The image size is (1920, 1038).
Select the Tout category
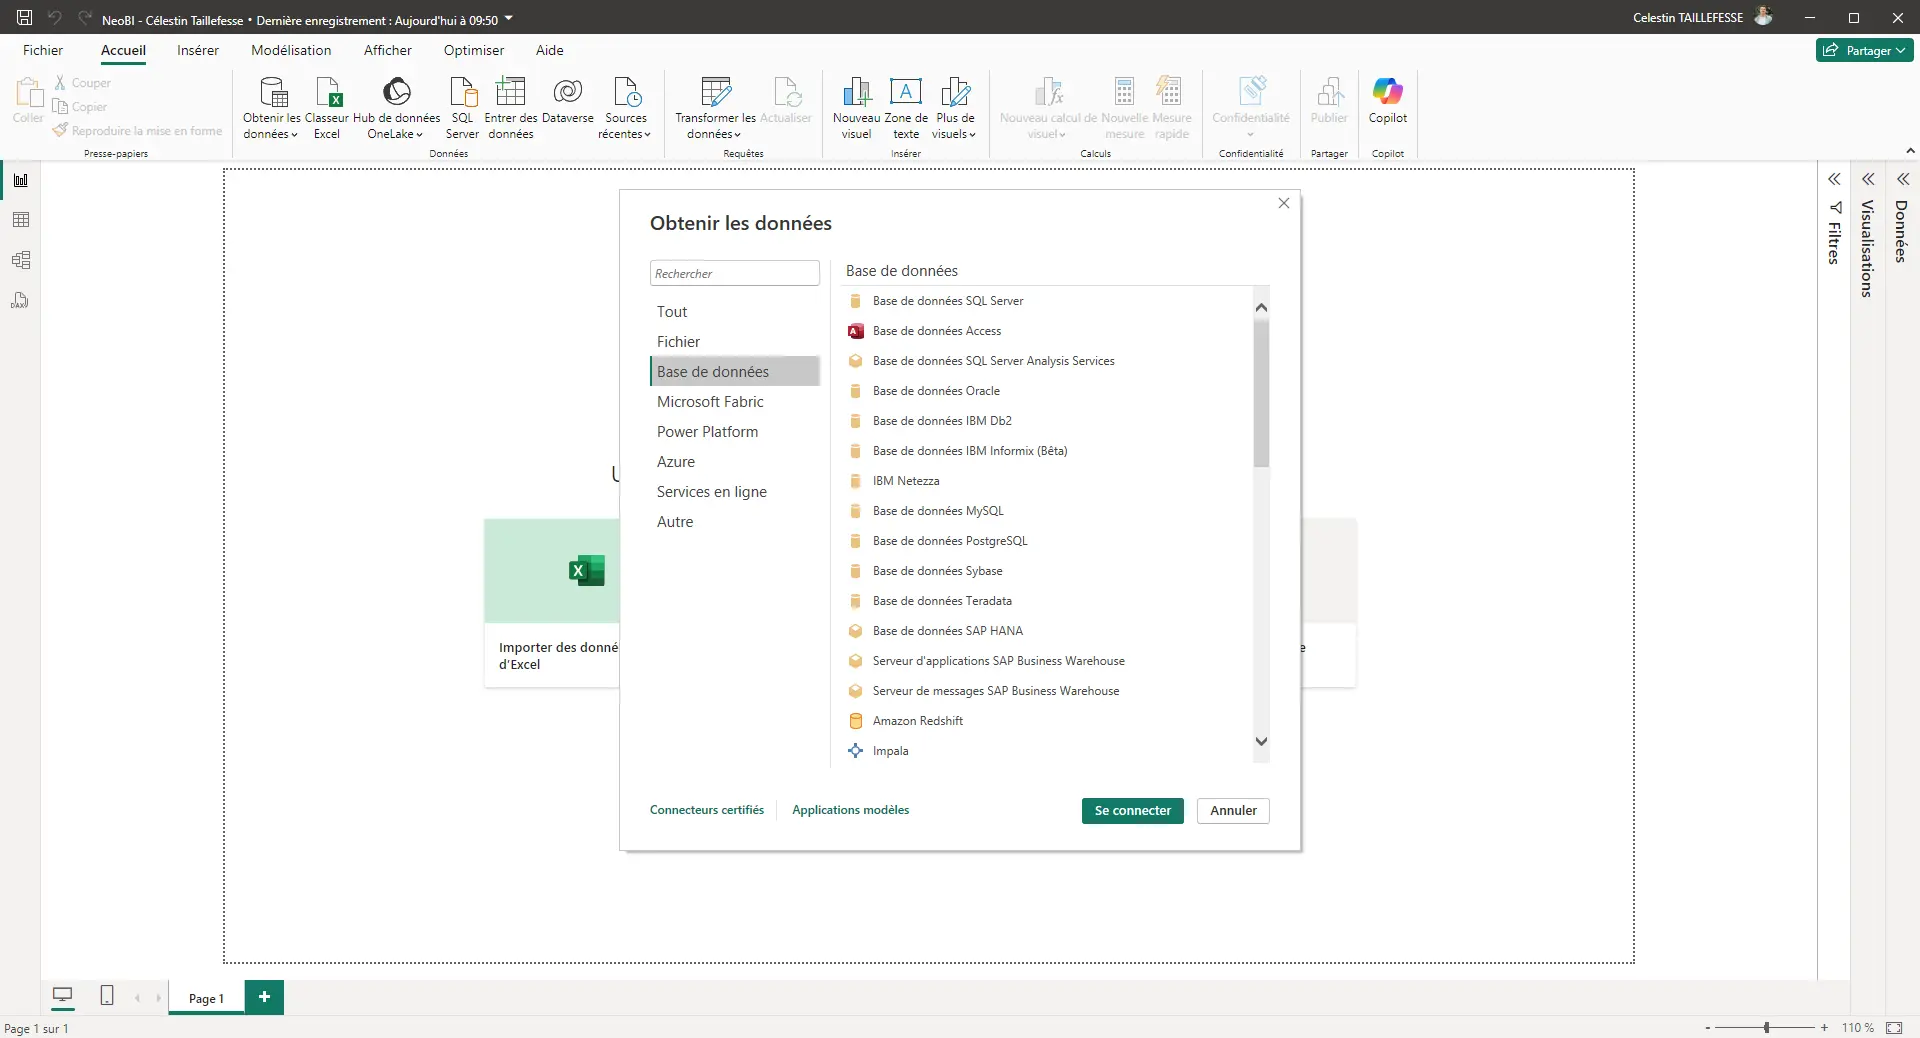point(735,312)
